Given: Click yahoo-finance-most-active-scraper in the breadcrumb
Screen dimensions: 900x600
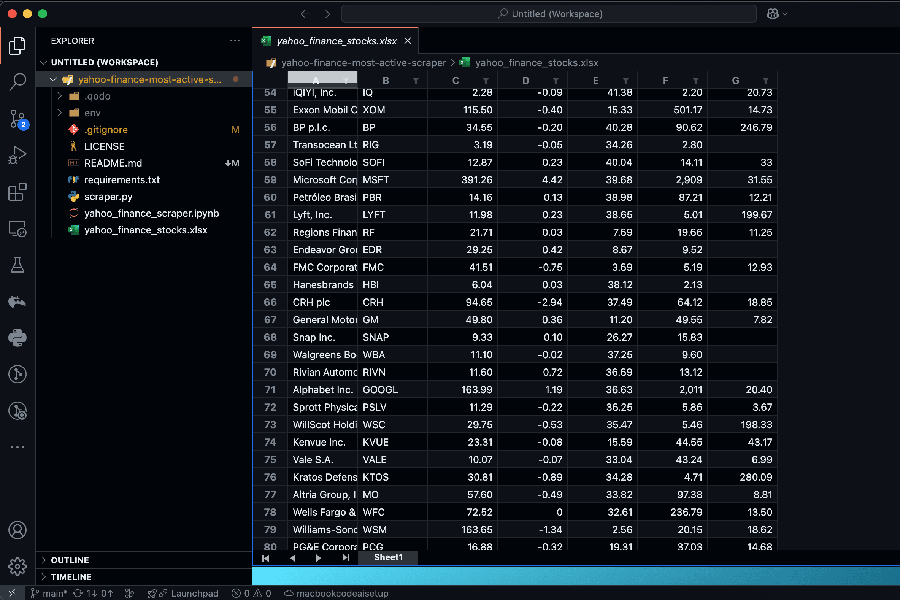Looking at the screenshot, I should (363, 63).
